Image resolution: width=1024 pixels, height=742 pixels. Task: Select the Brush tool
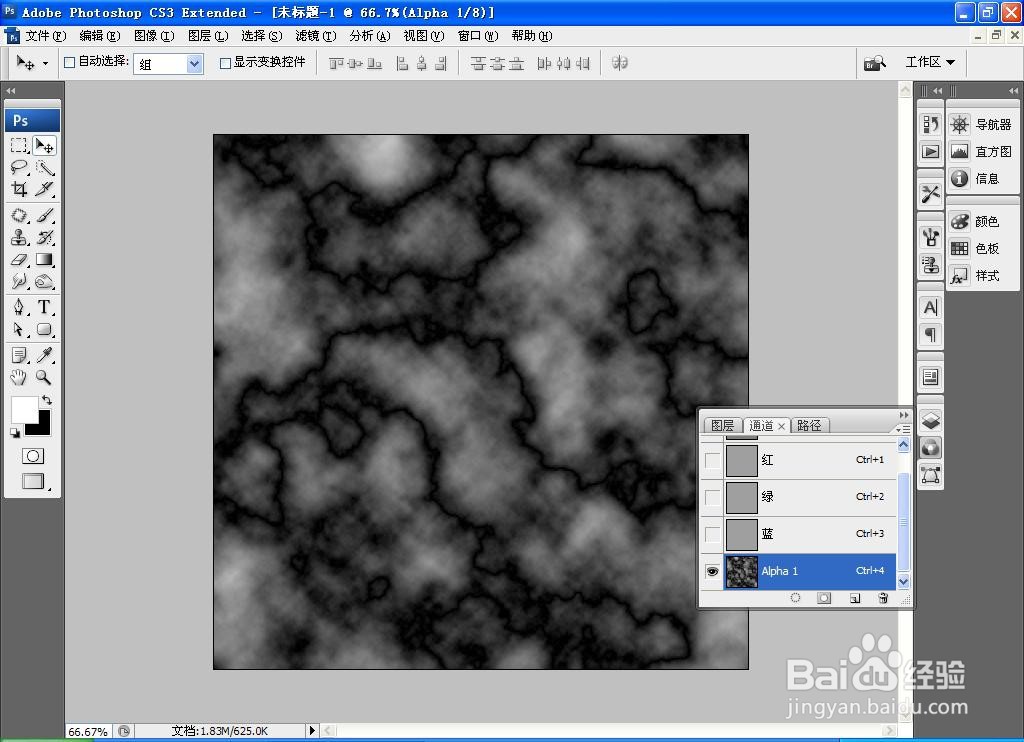click(x=44, y=215)
